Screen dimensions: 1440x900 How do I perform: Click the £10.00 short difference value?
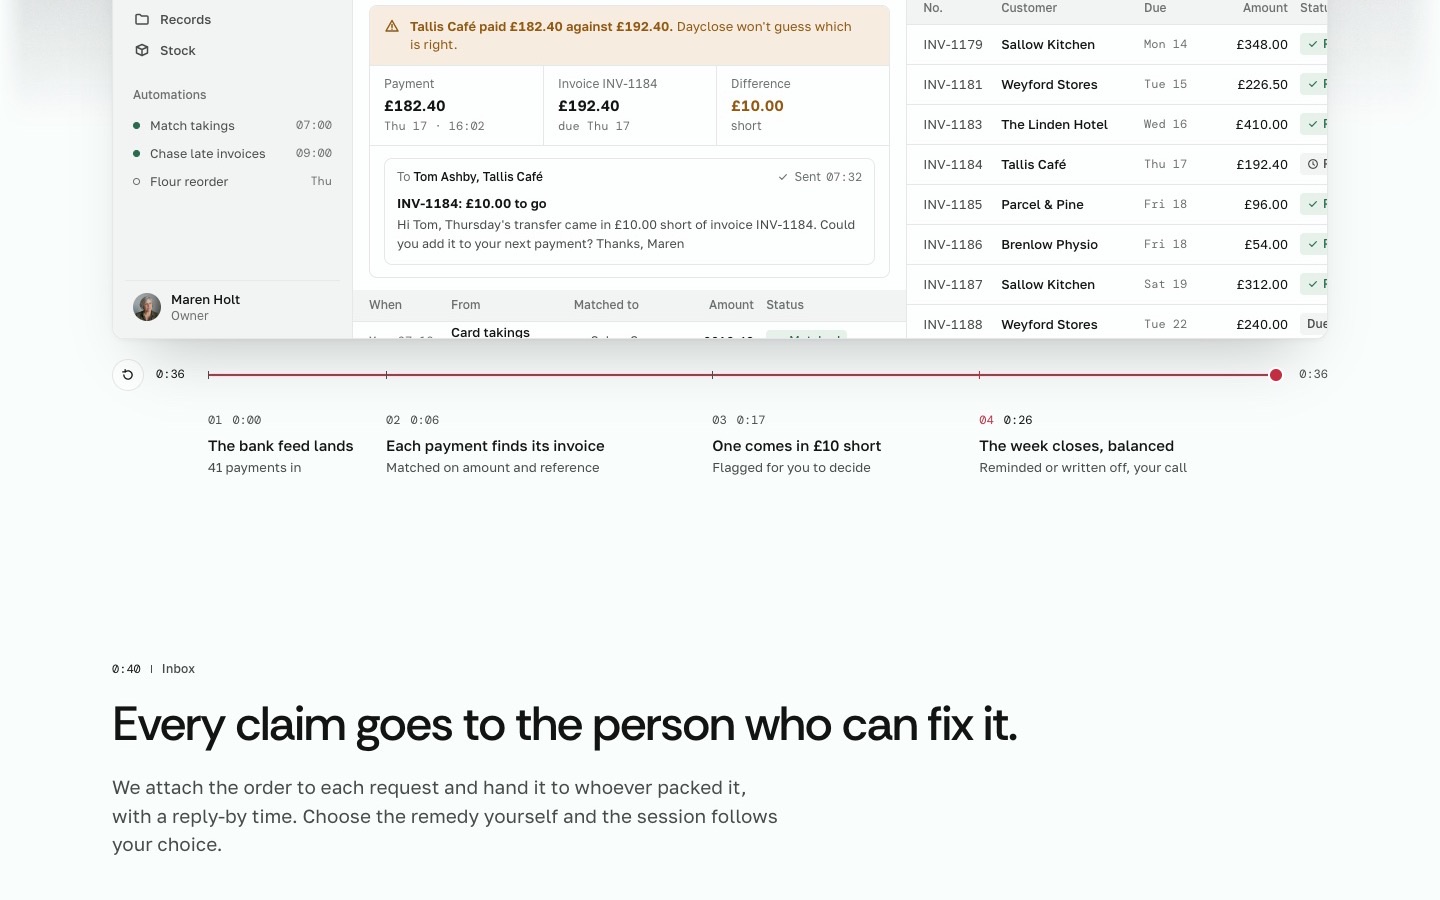click(x=757, y=106)
